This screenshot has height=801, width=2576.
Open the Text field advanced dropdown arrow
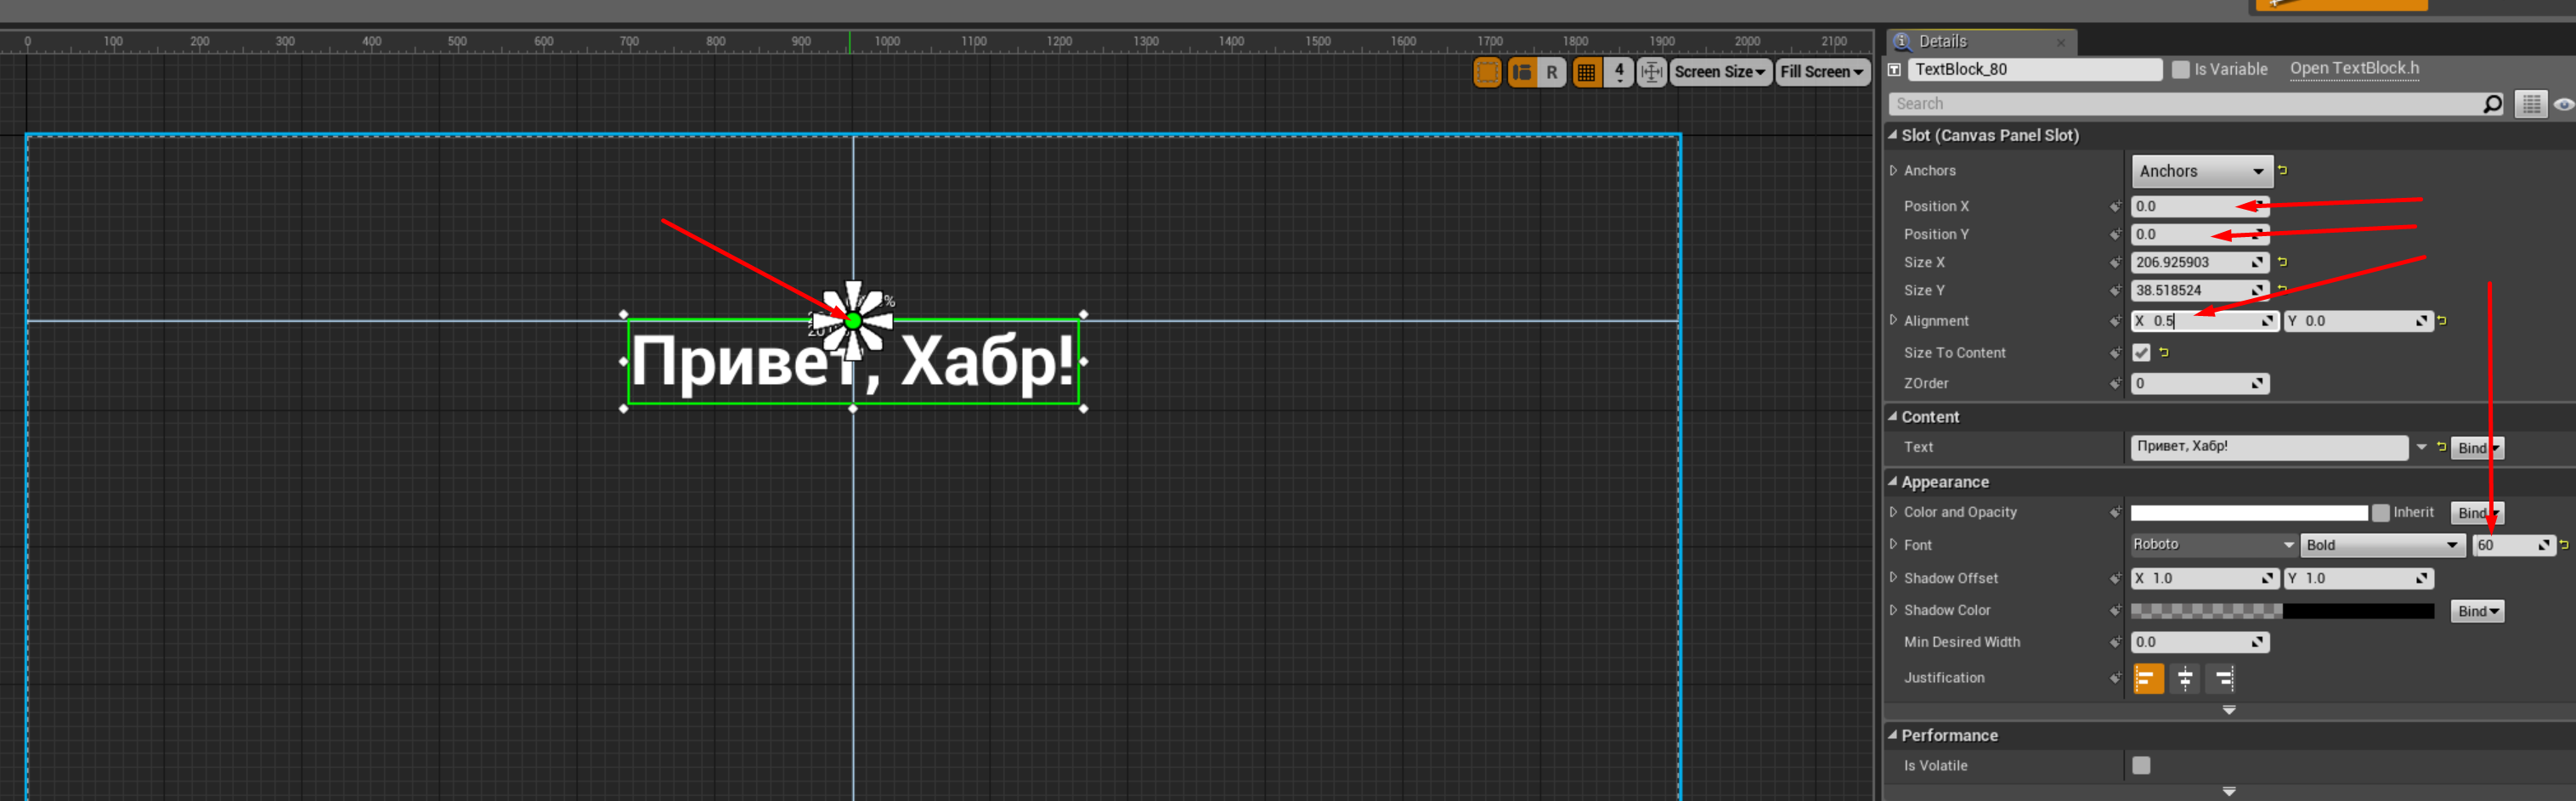[x=2421, y=447]
